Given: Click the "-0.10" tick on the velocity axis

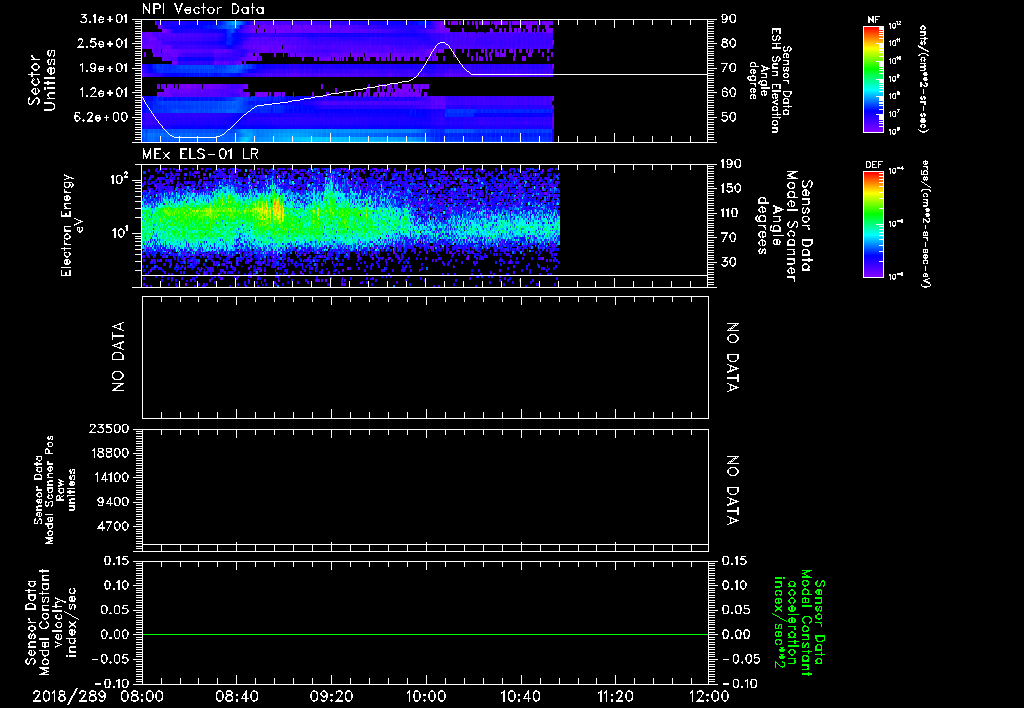Looking at the screenshot, I should pyautogui.click(x=113, y=683).
